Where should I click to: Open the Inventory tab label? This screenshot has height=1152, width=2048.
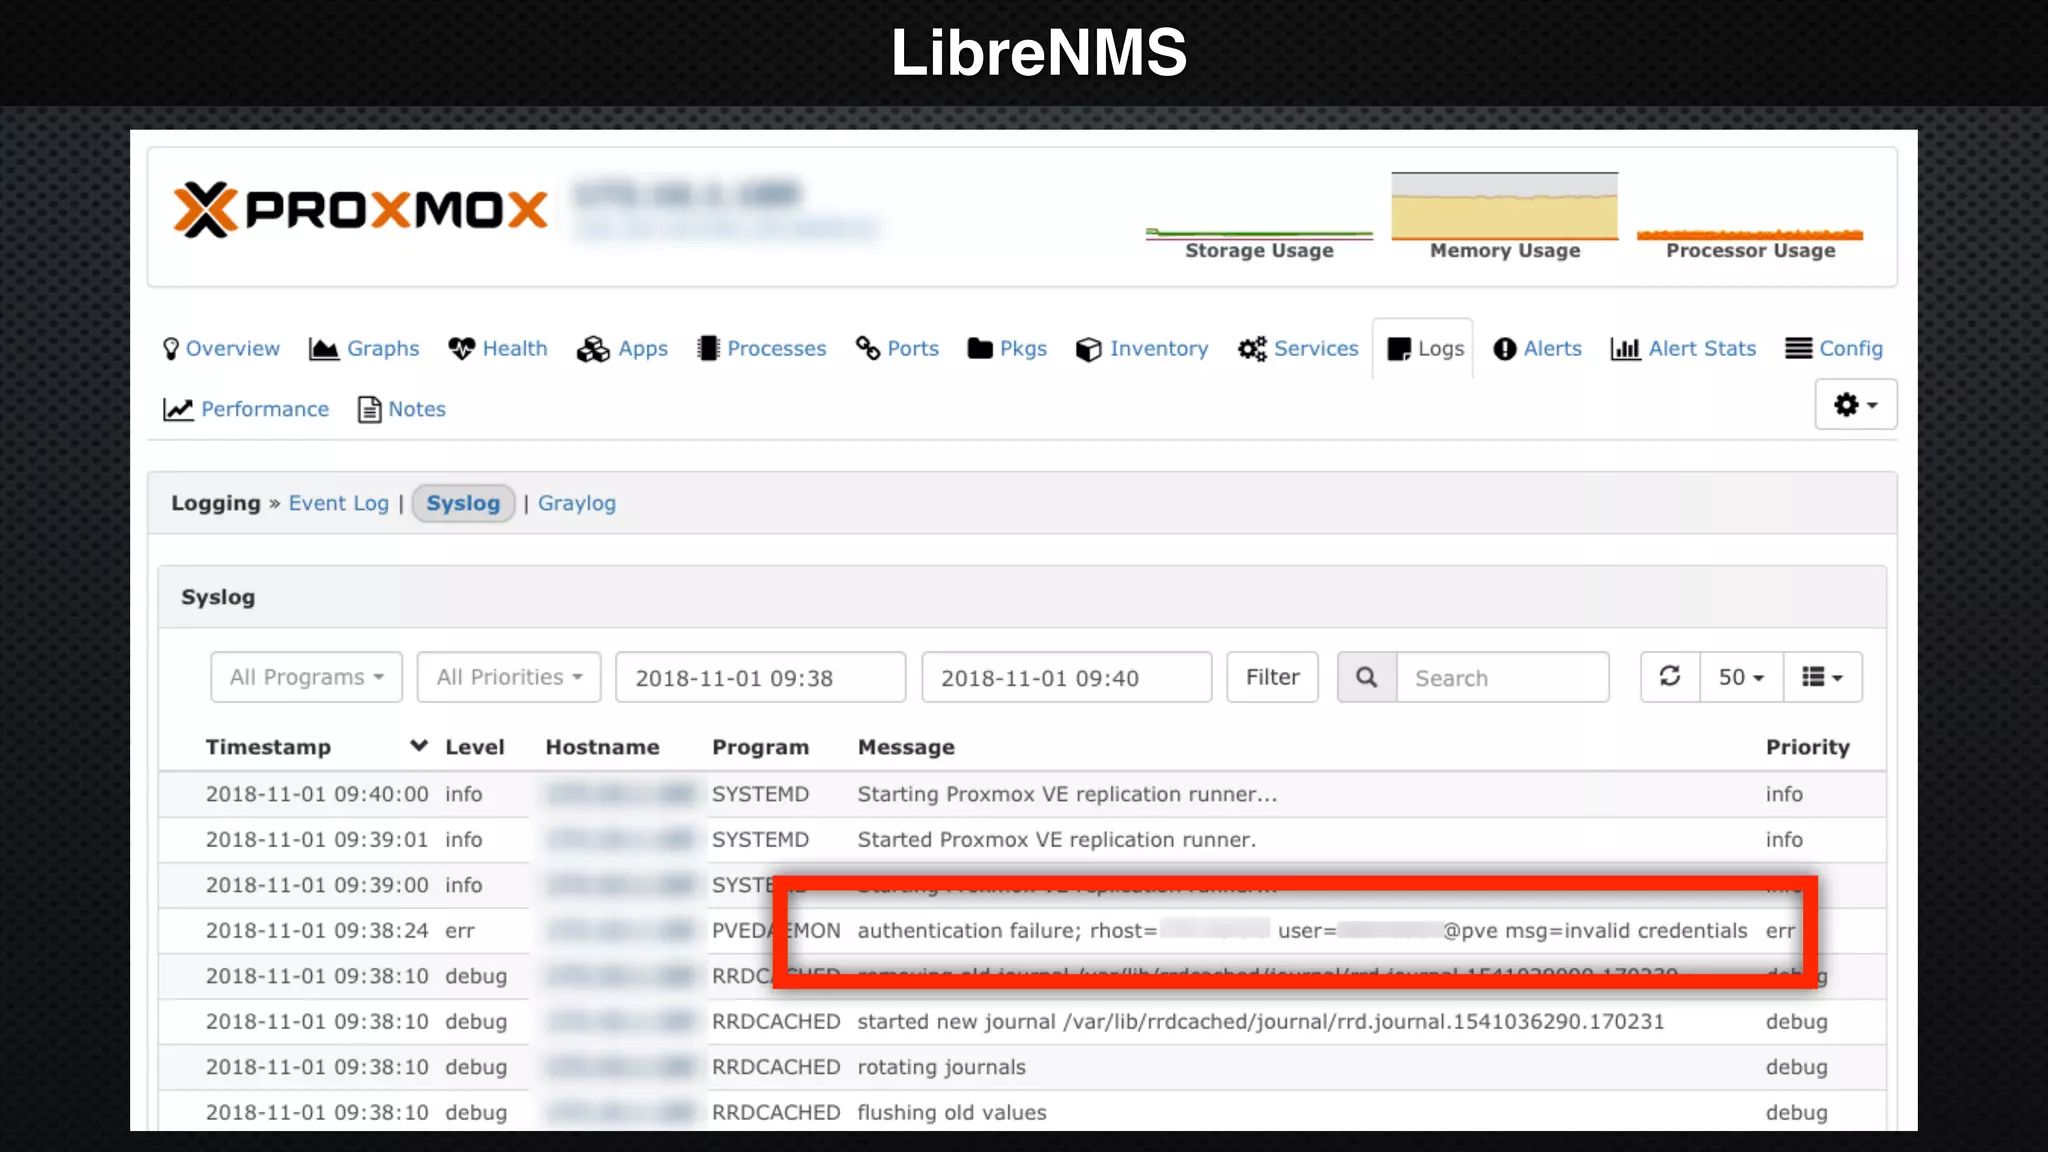pos(1159,348)
